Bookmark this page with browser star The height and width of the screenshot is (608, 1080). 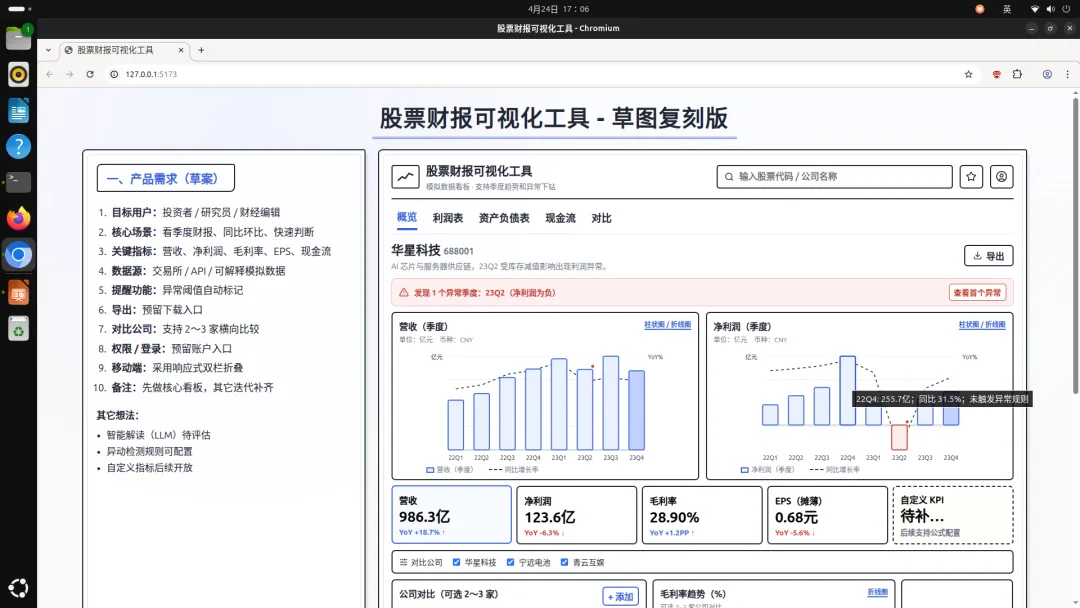[968, 74]
